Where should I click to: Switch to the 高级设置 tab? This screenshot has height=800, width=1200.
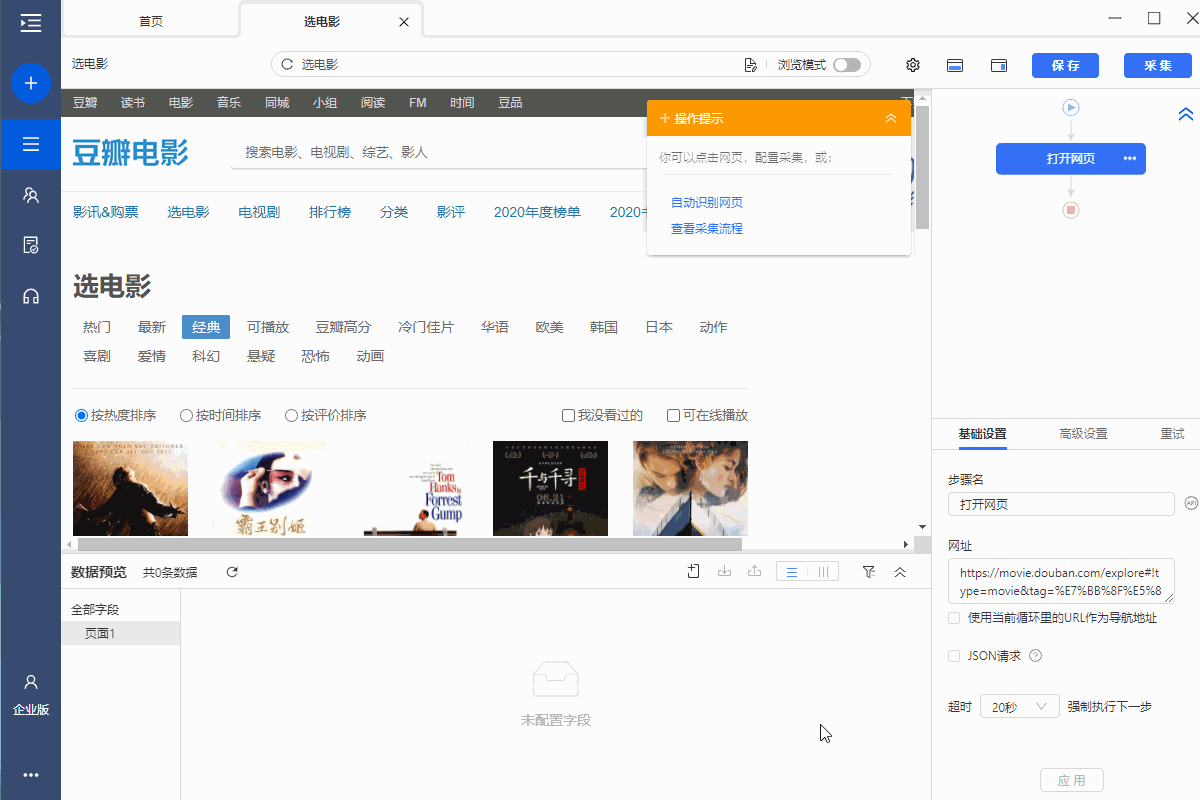pyautogui.click(x=1083, y=434)
